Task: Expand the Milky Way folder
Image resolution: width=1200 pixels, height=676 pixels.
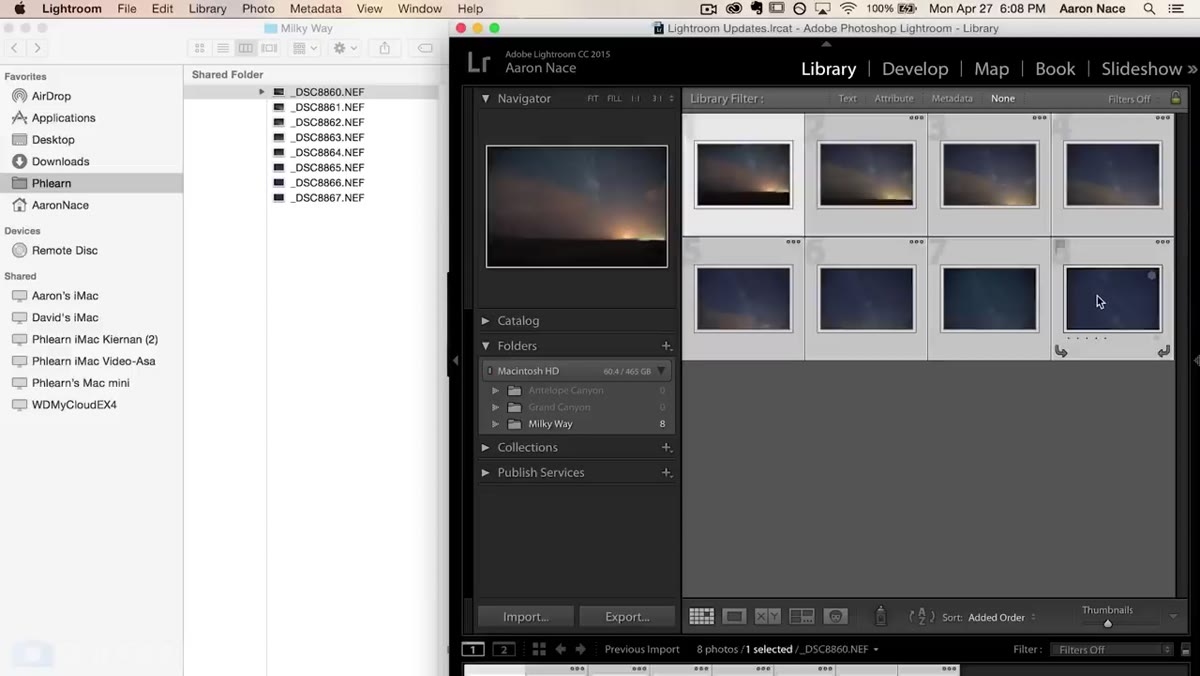Action: coord(496,424)
